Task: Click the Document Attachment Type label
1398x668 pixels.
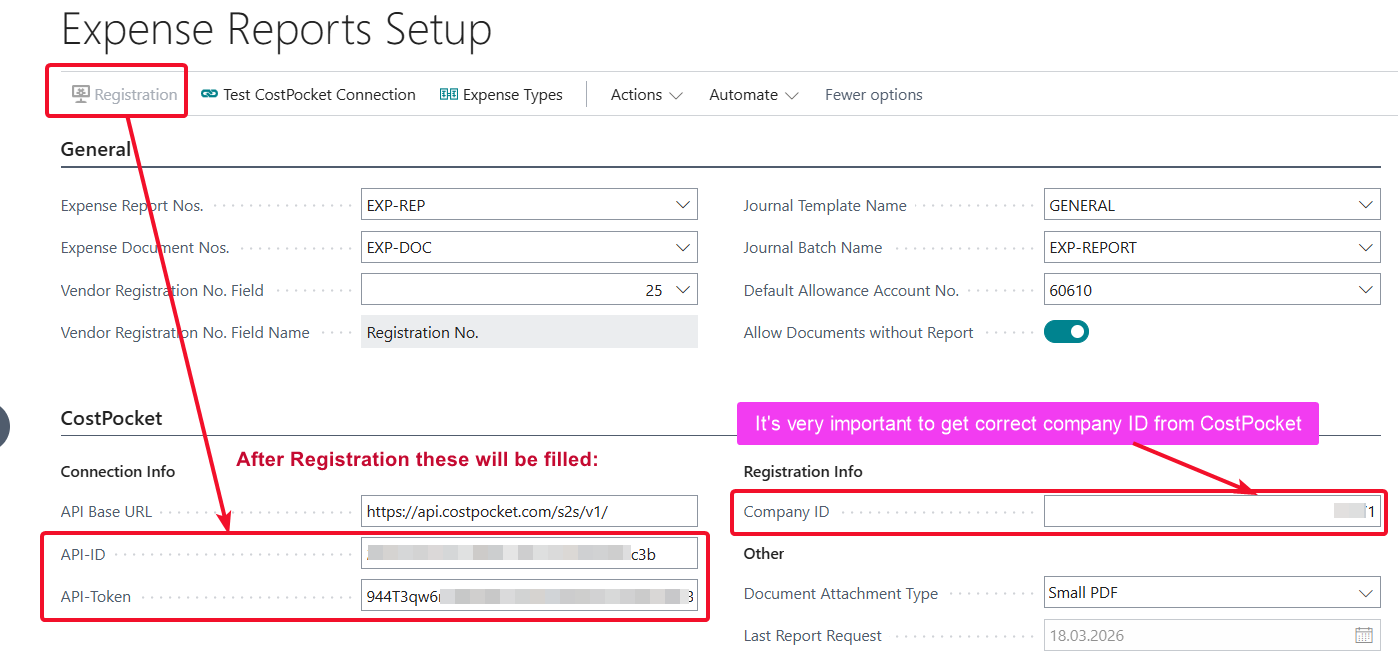Action: [841, 594]
